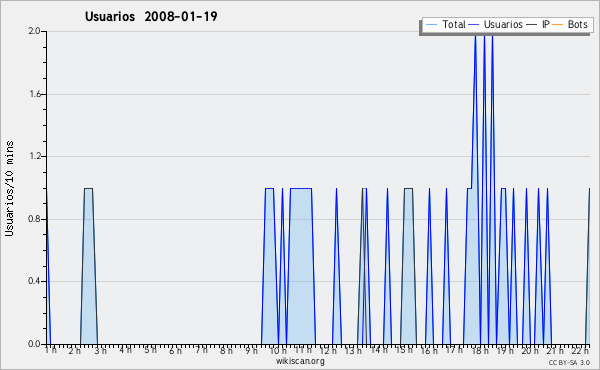Click the '10 h' x-axis label
Screen dimensions: 600x370
278,350
